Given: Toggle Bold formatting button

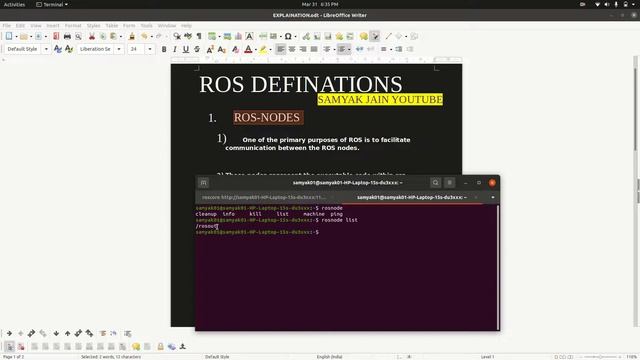Looking at the screenshot, I should click(x=164, y=49).
